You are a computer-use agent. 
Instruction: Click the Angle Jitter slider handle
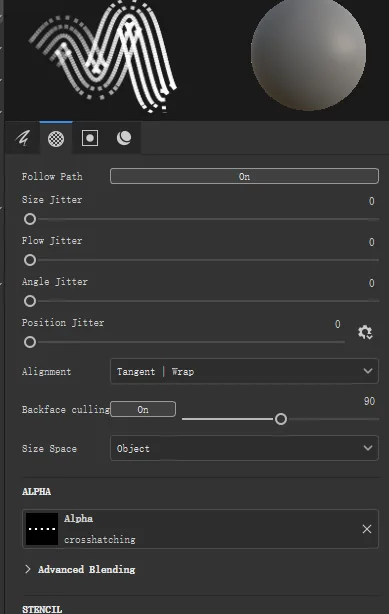30,301
